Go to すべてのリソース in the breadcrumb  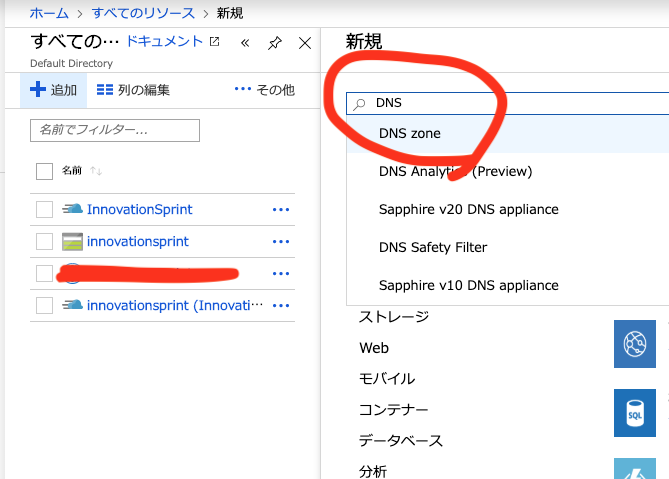[143, 13]
